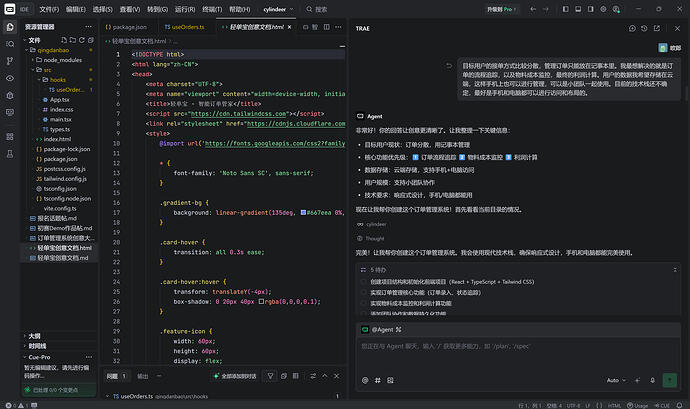
Task: Collapse all folders in explorer
Action: pos(91,40)
